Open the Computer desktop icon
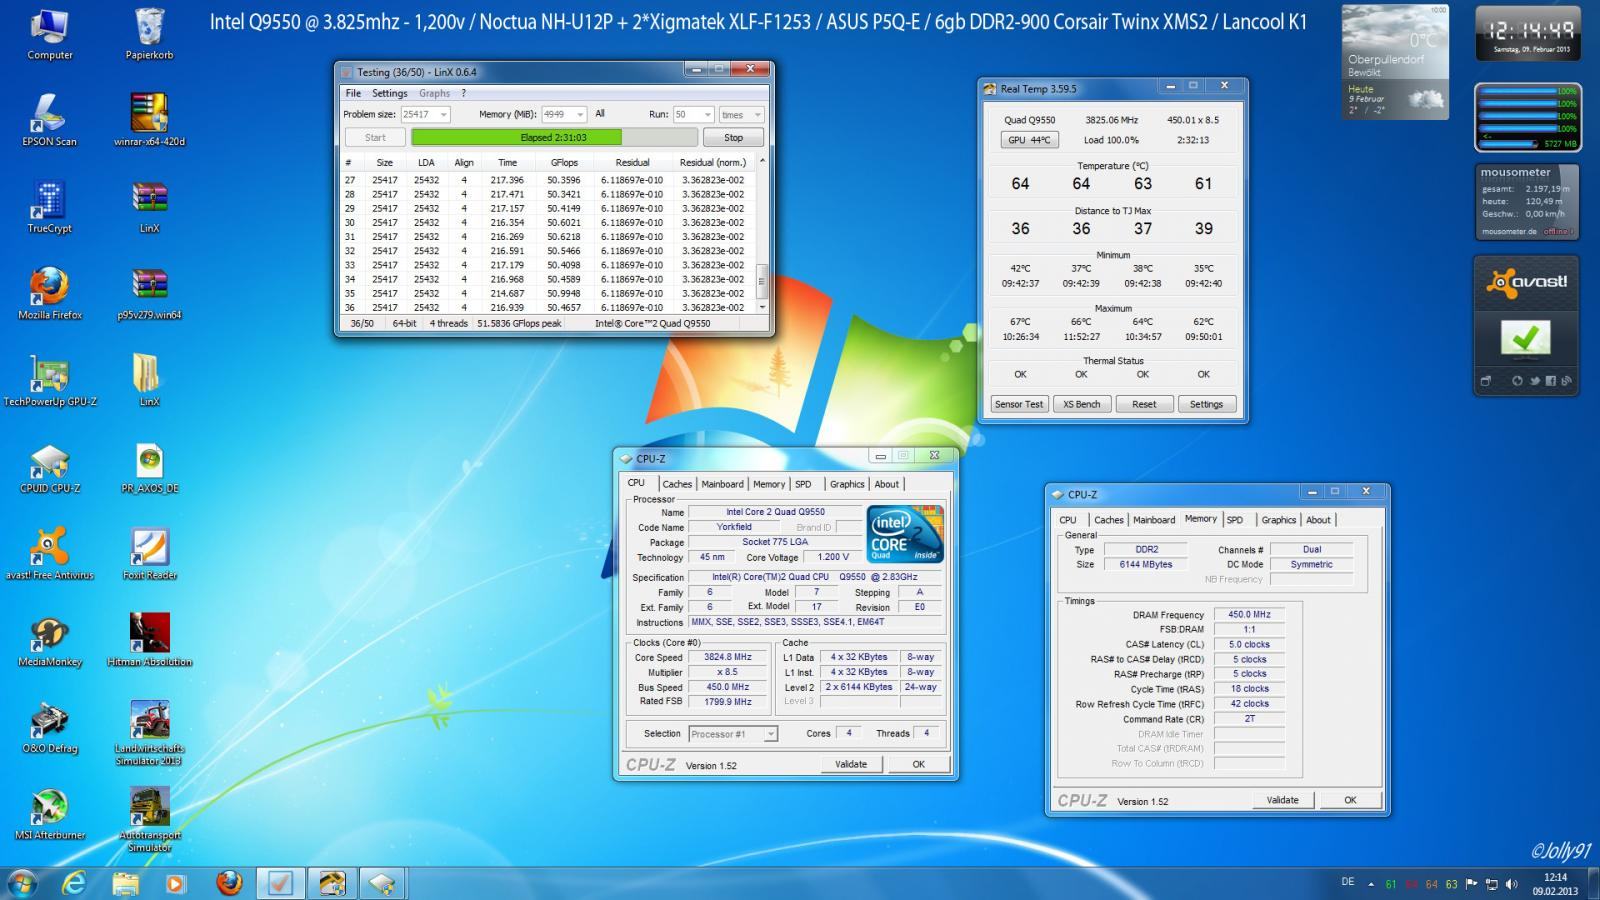Screen dimensions: 1600x900 click(49, 35)
